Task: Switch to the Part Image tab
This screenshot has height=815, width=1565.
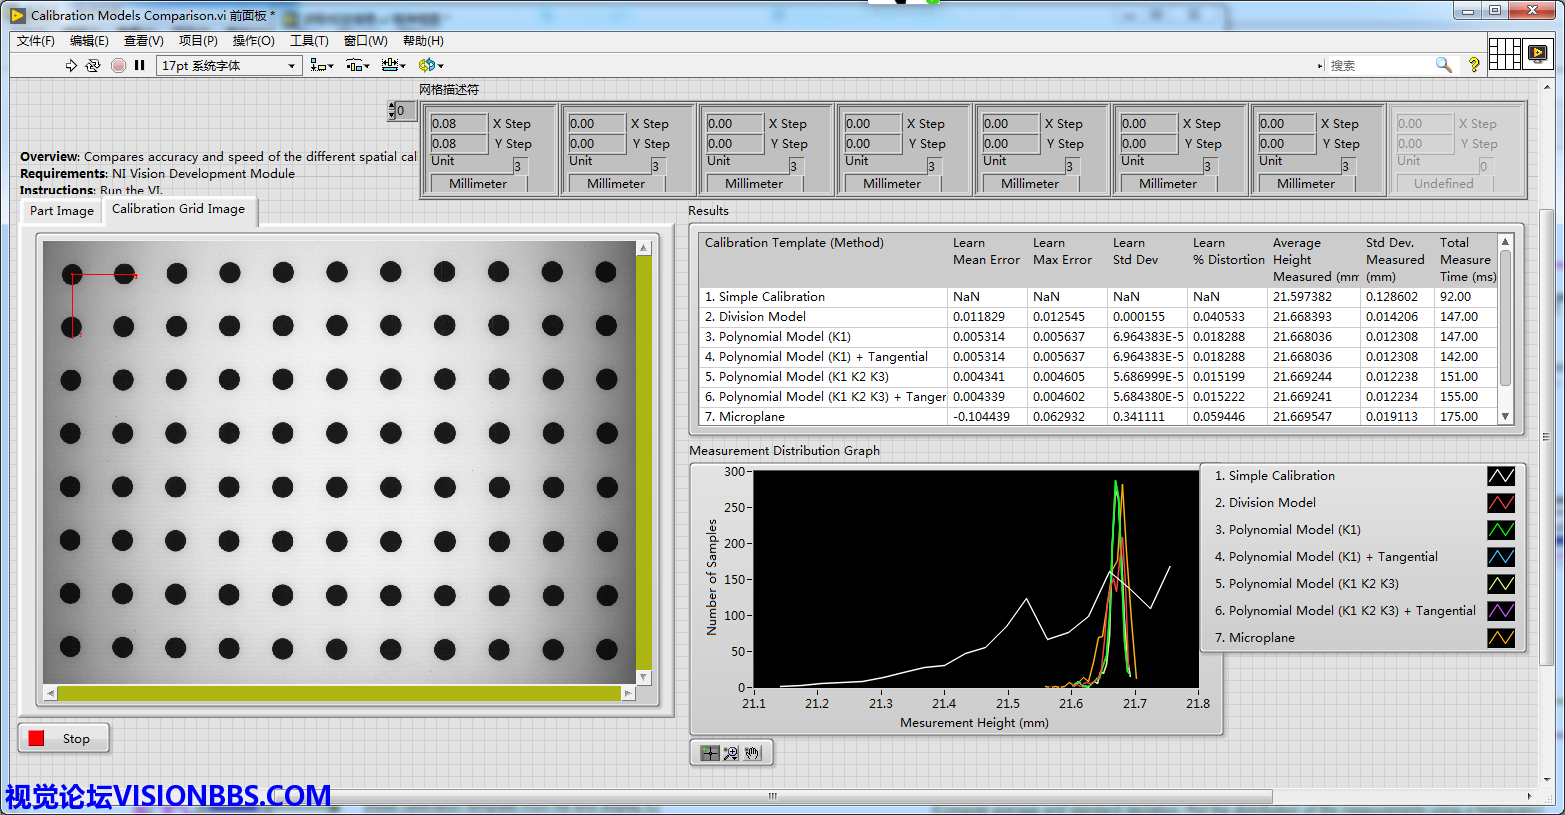Action: [61, 211]
